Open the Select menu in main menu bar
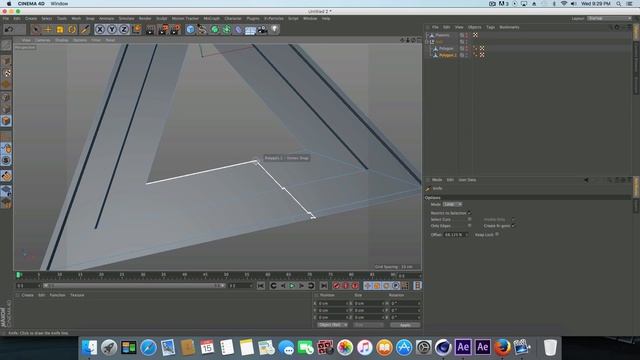The image size is (640, 360). click(x=47, y=18)
